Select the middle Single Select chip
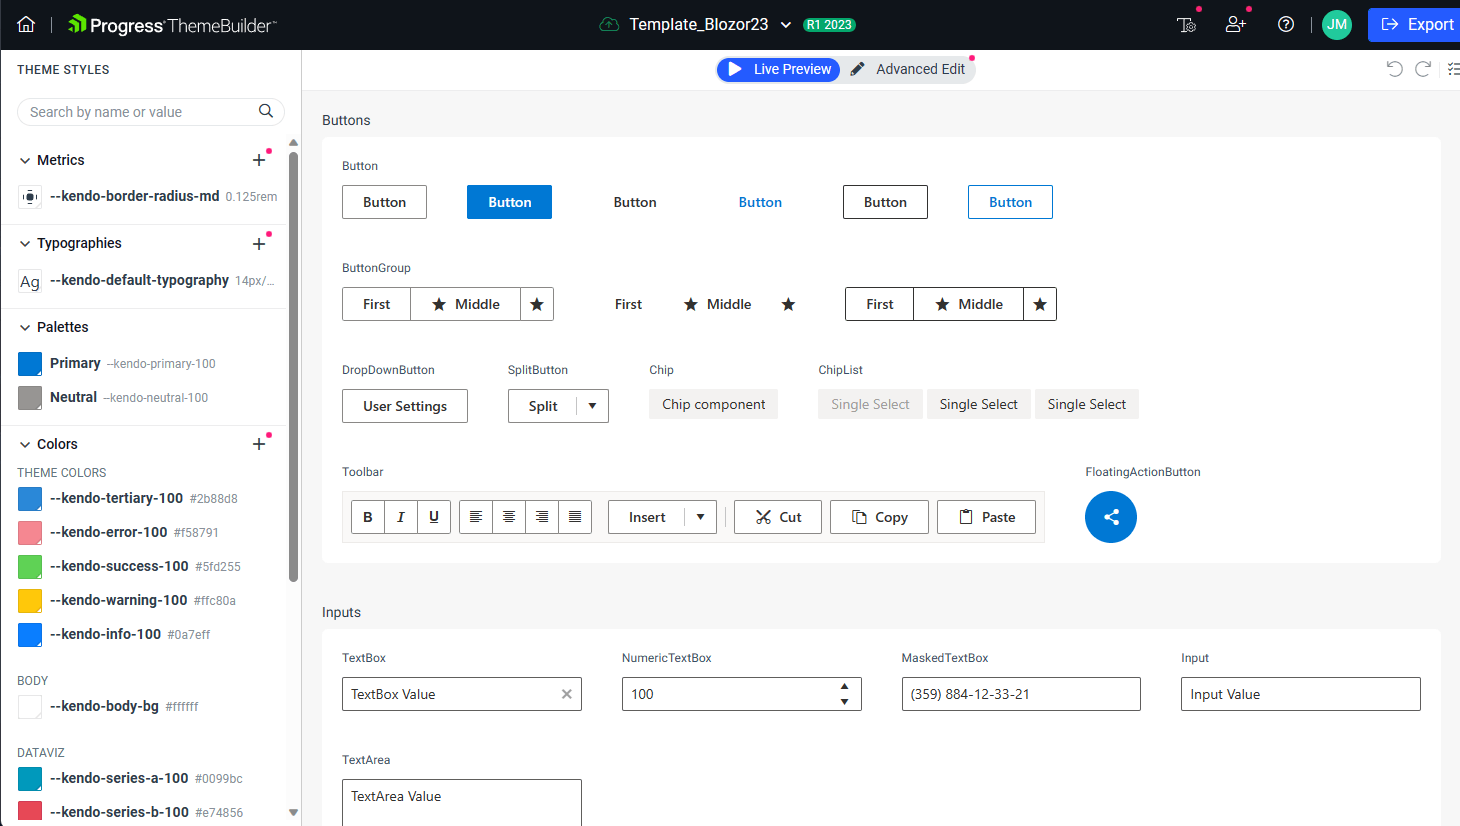 click(978, 404)
